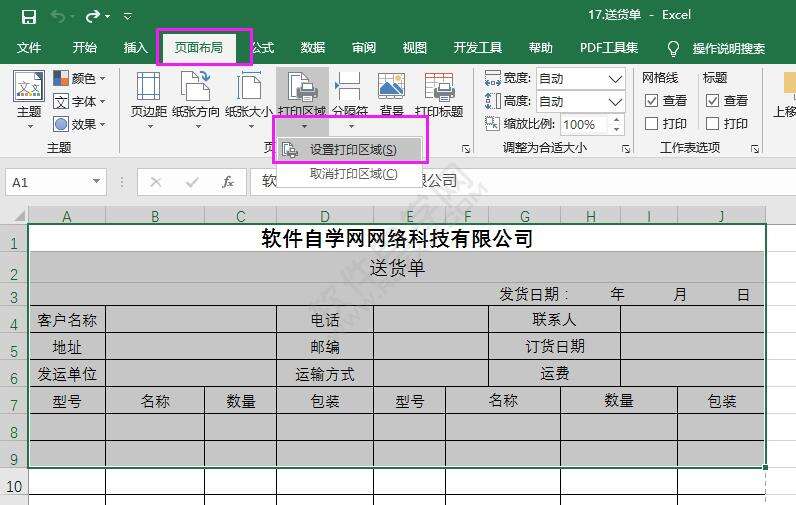This screenshot has width=796, height=505.
Task: Open the 调整为合适大小 dialog launcher
Action: point(626,149)
